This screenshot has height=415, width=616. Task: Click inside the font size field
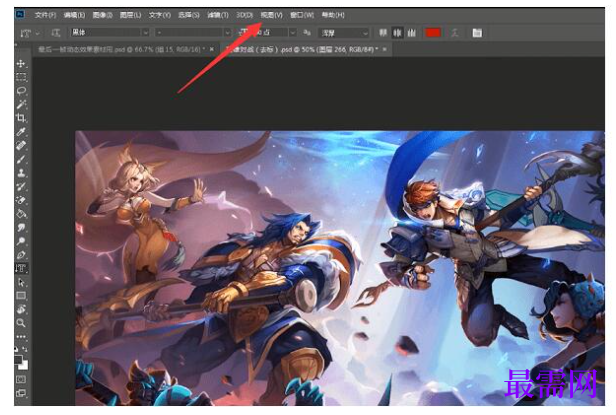(x=271, y=33)
